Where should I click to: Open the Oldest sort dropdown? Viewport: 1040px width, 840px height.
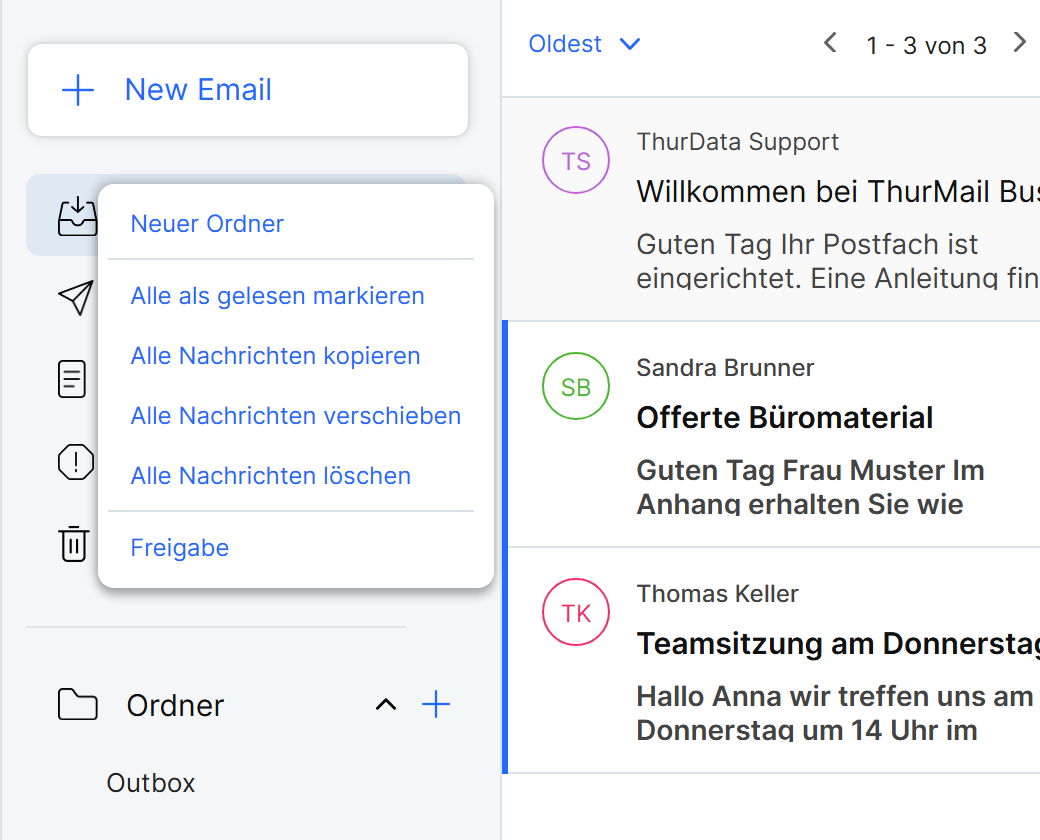(x=584, y=44)
